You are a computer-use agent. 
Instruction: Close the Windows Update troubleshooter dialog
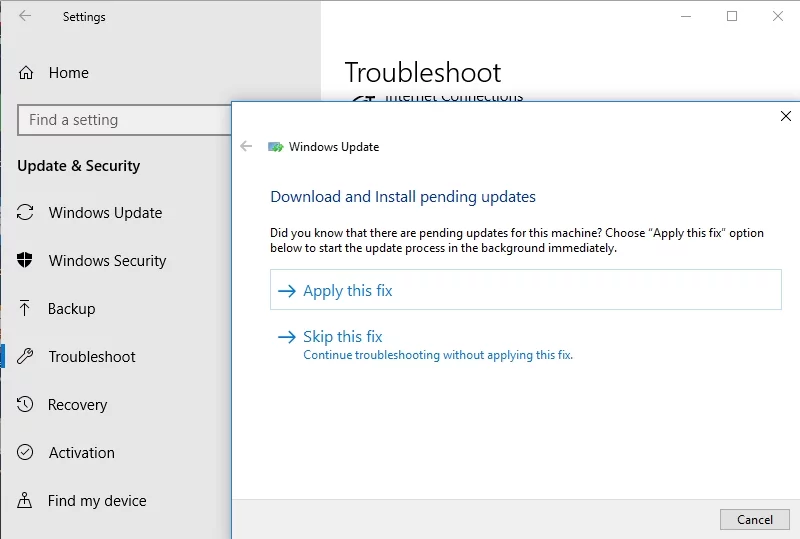785,116
